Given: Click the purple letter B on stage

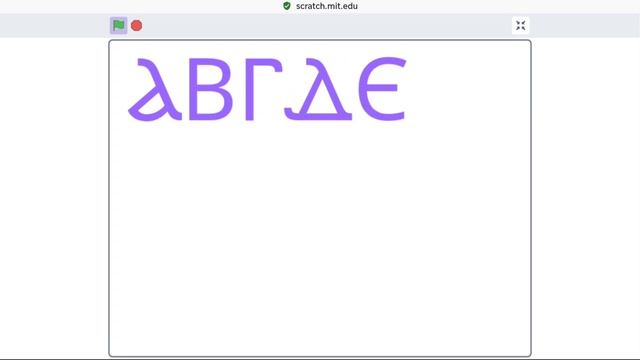Looking at the screenshot, I should coord(210,89).
